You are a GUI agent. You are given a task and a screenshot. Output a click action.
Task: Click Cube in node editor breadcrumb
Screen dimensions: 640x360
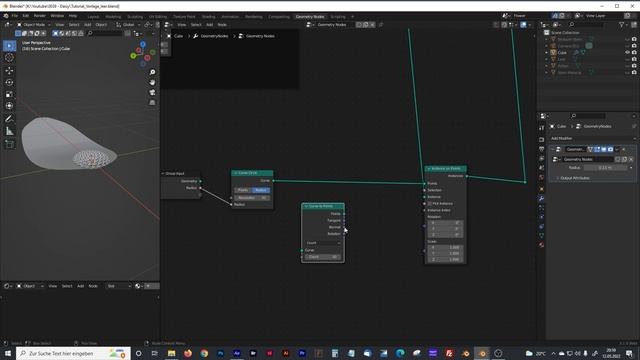(x=178, y=36)
